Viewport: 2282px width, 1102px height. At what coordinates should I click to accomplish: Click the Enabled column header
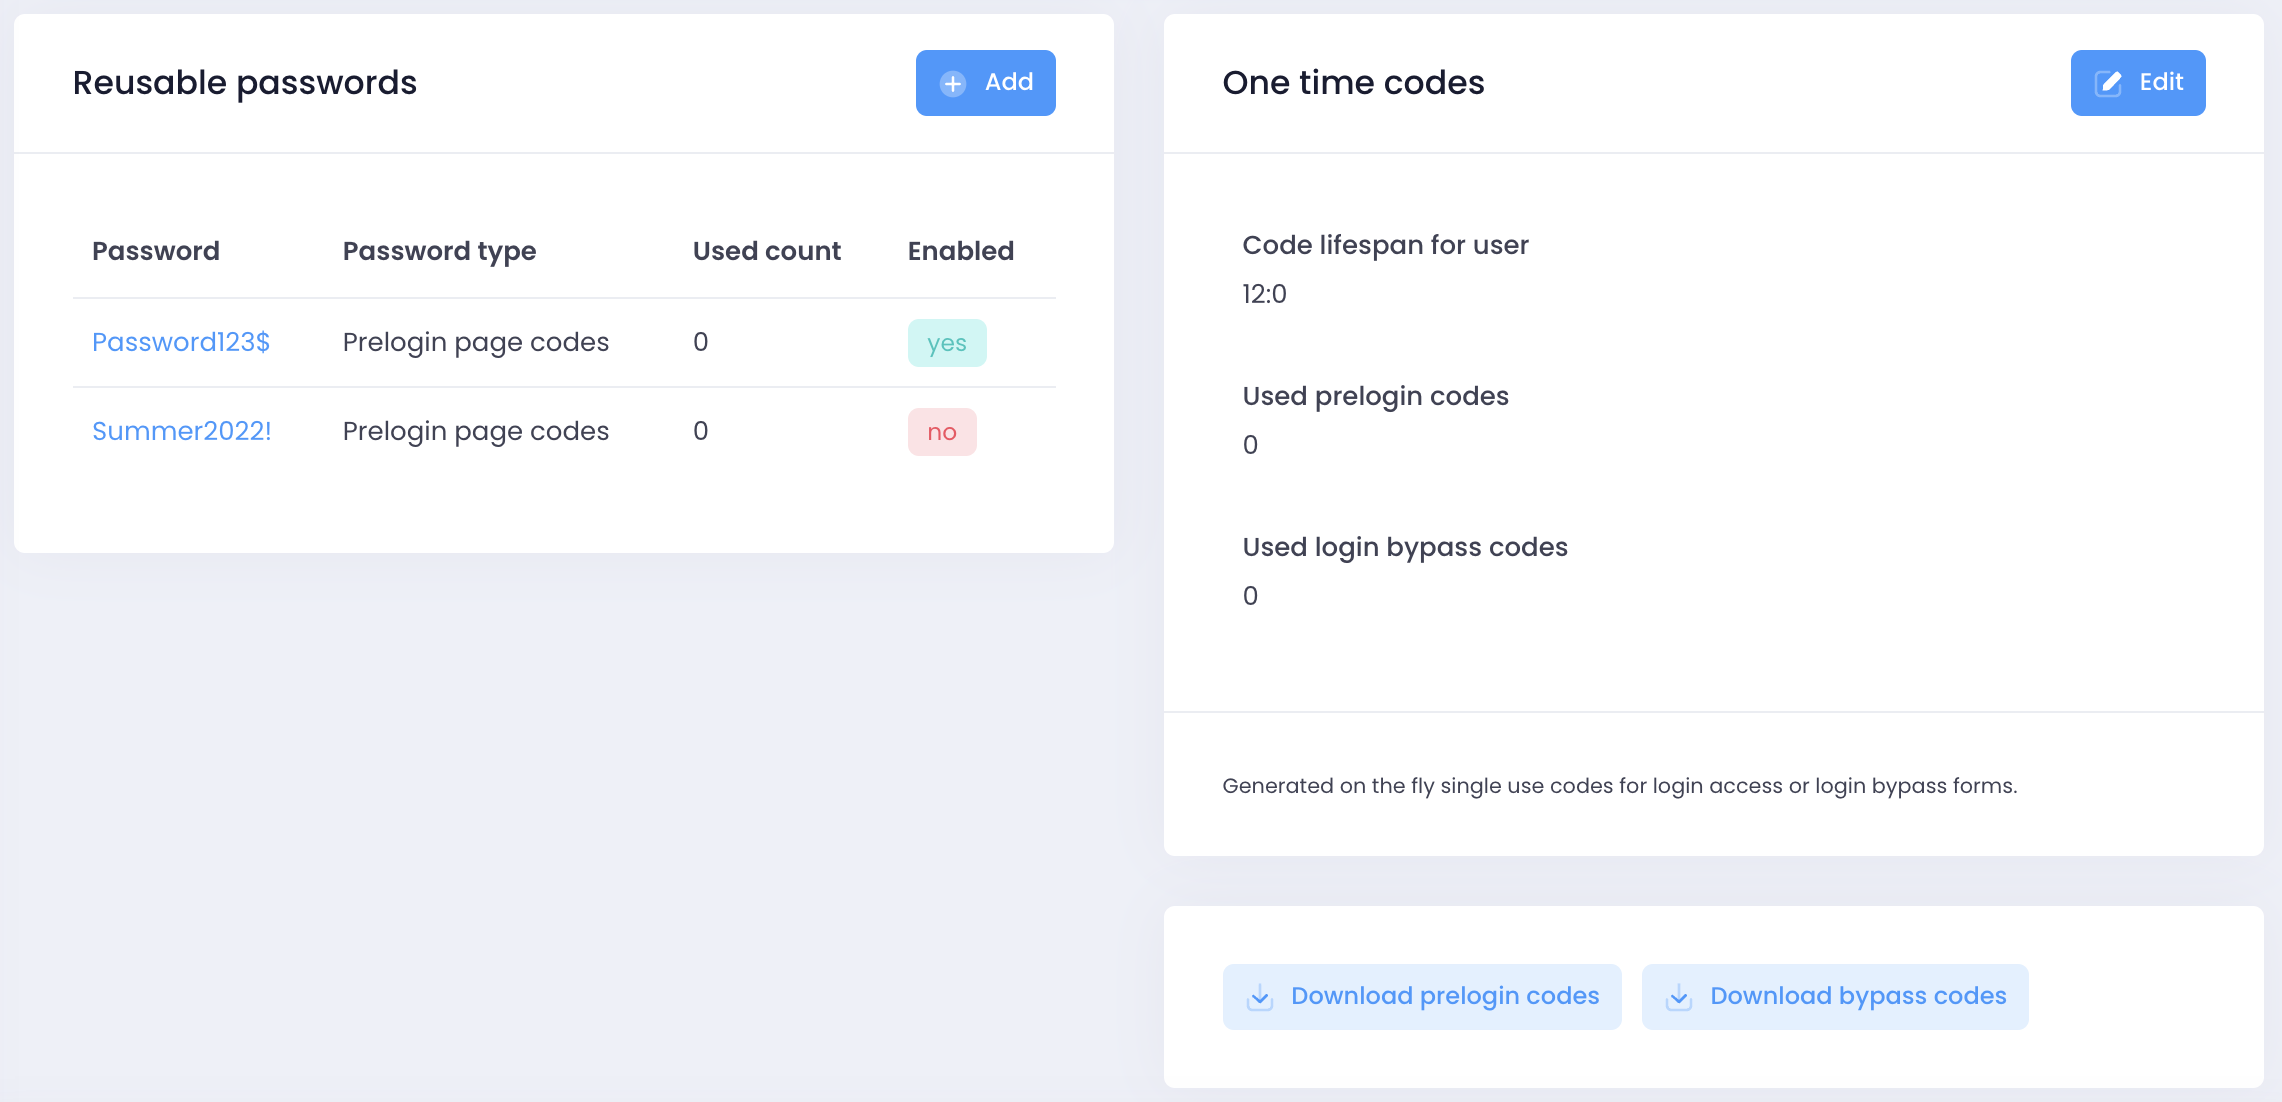(x=960, y=251)
